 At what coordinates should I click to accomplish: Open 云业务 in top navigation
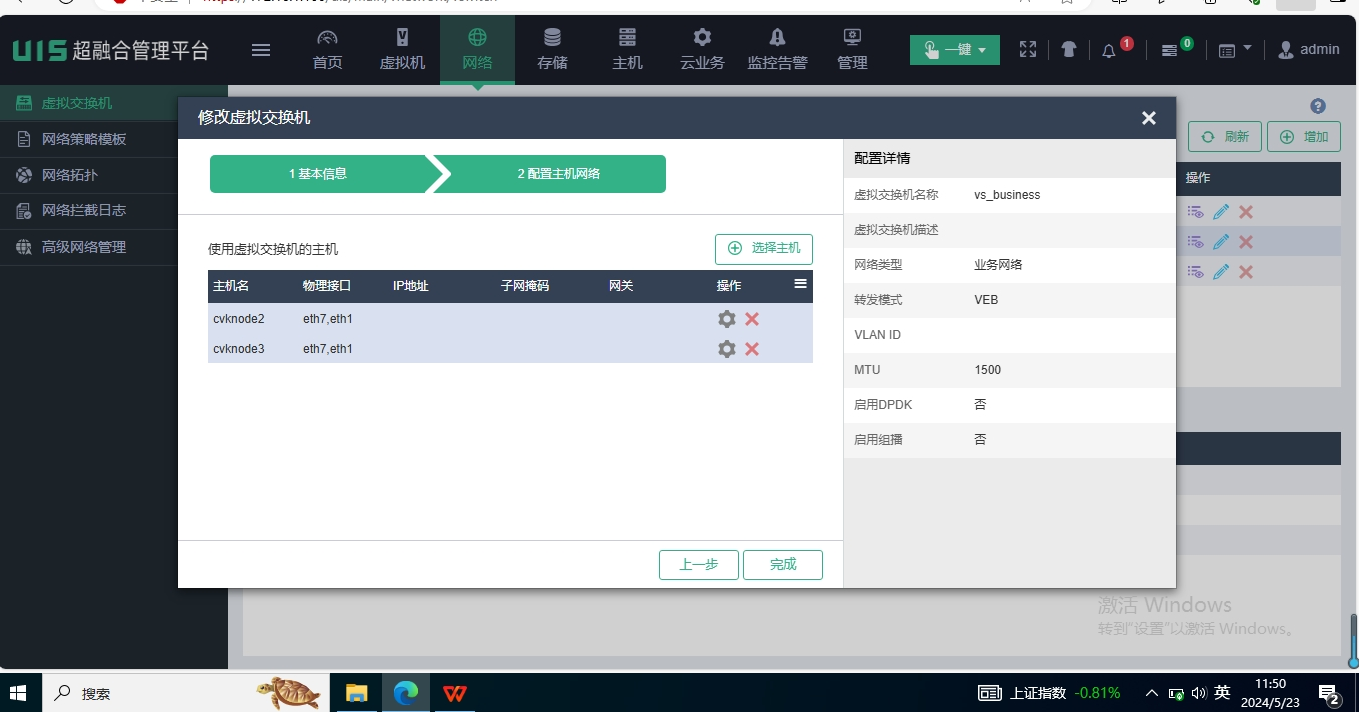point(702,50)
